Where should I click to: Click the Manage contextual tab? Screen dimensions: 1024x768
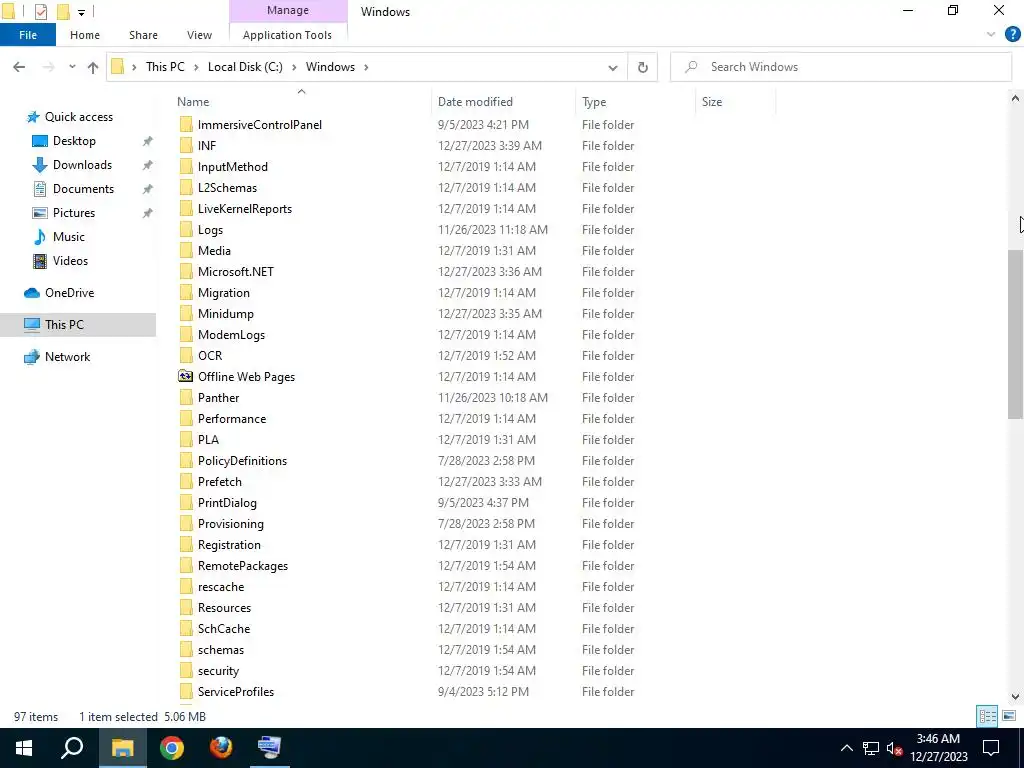[x=287, y=10]
